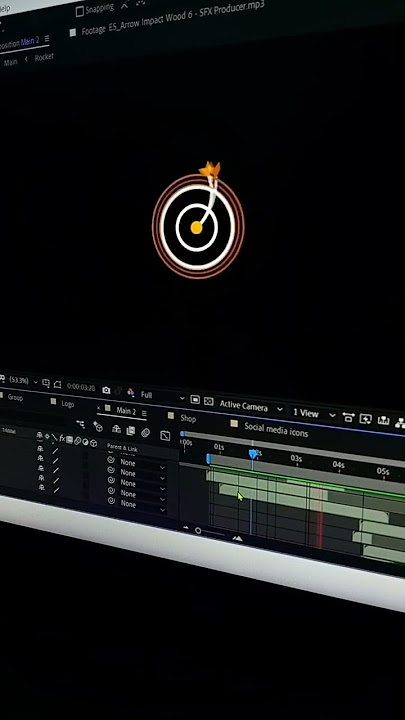
Task: Click the pick whip icon on the bottom layer row
Action: pos(111,501)
